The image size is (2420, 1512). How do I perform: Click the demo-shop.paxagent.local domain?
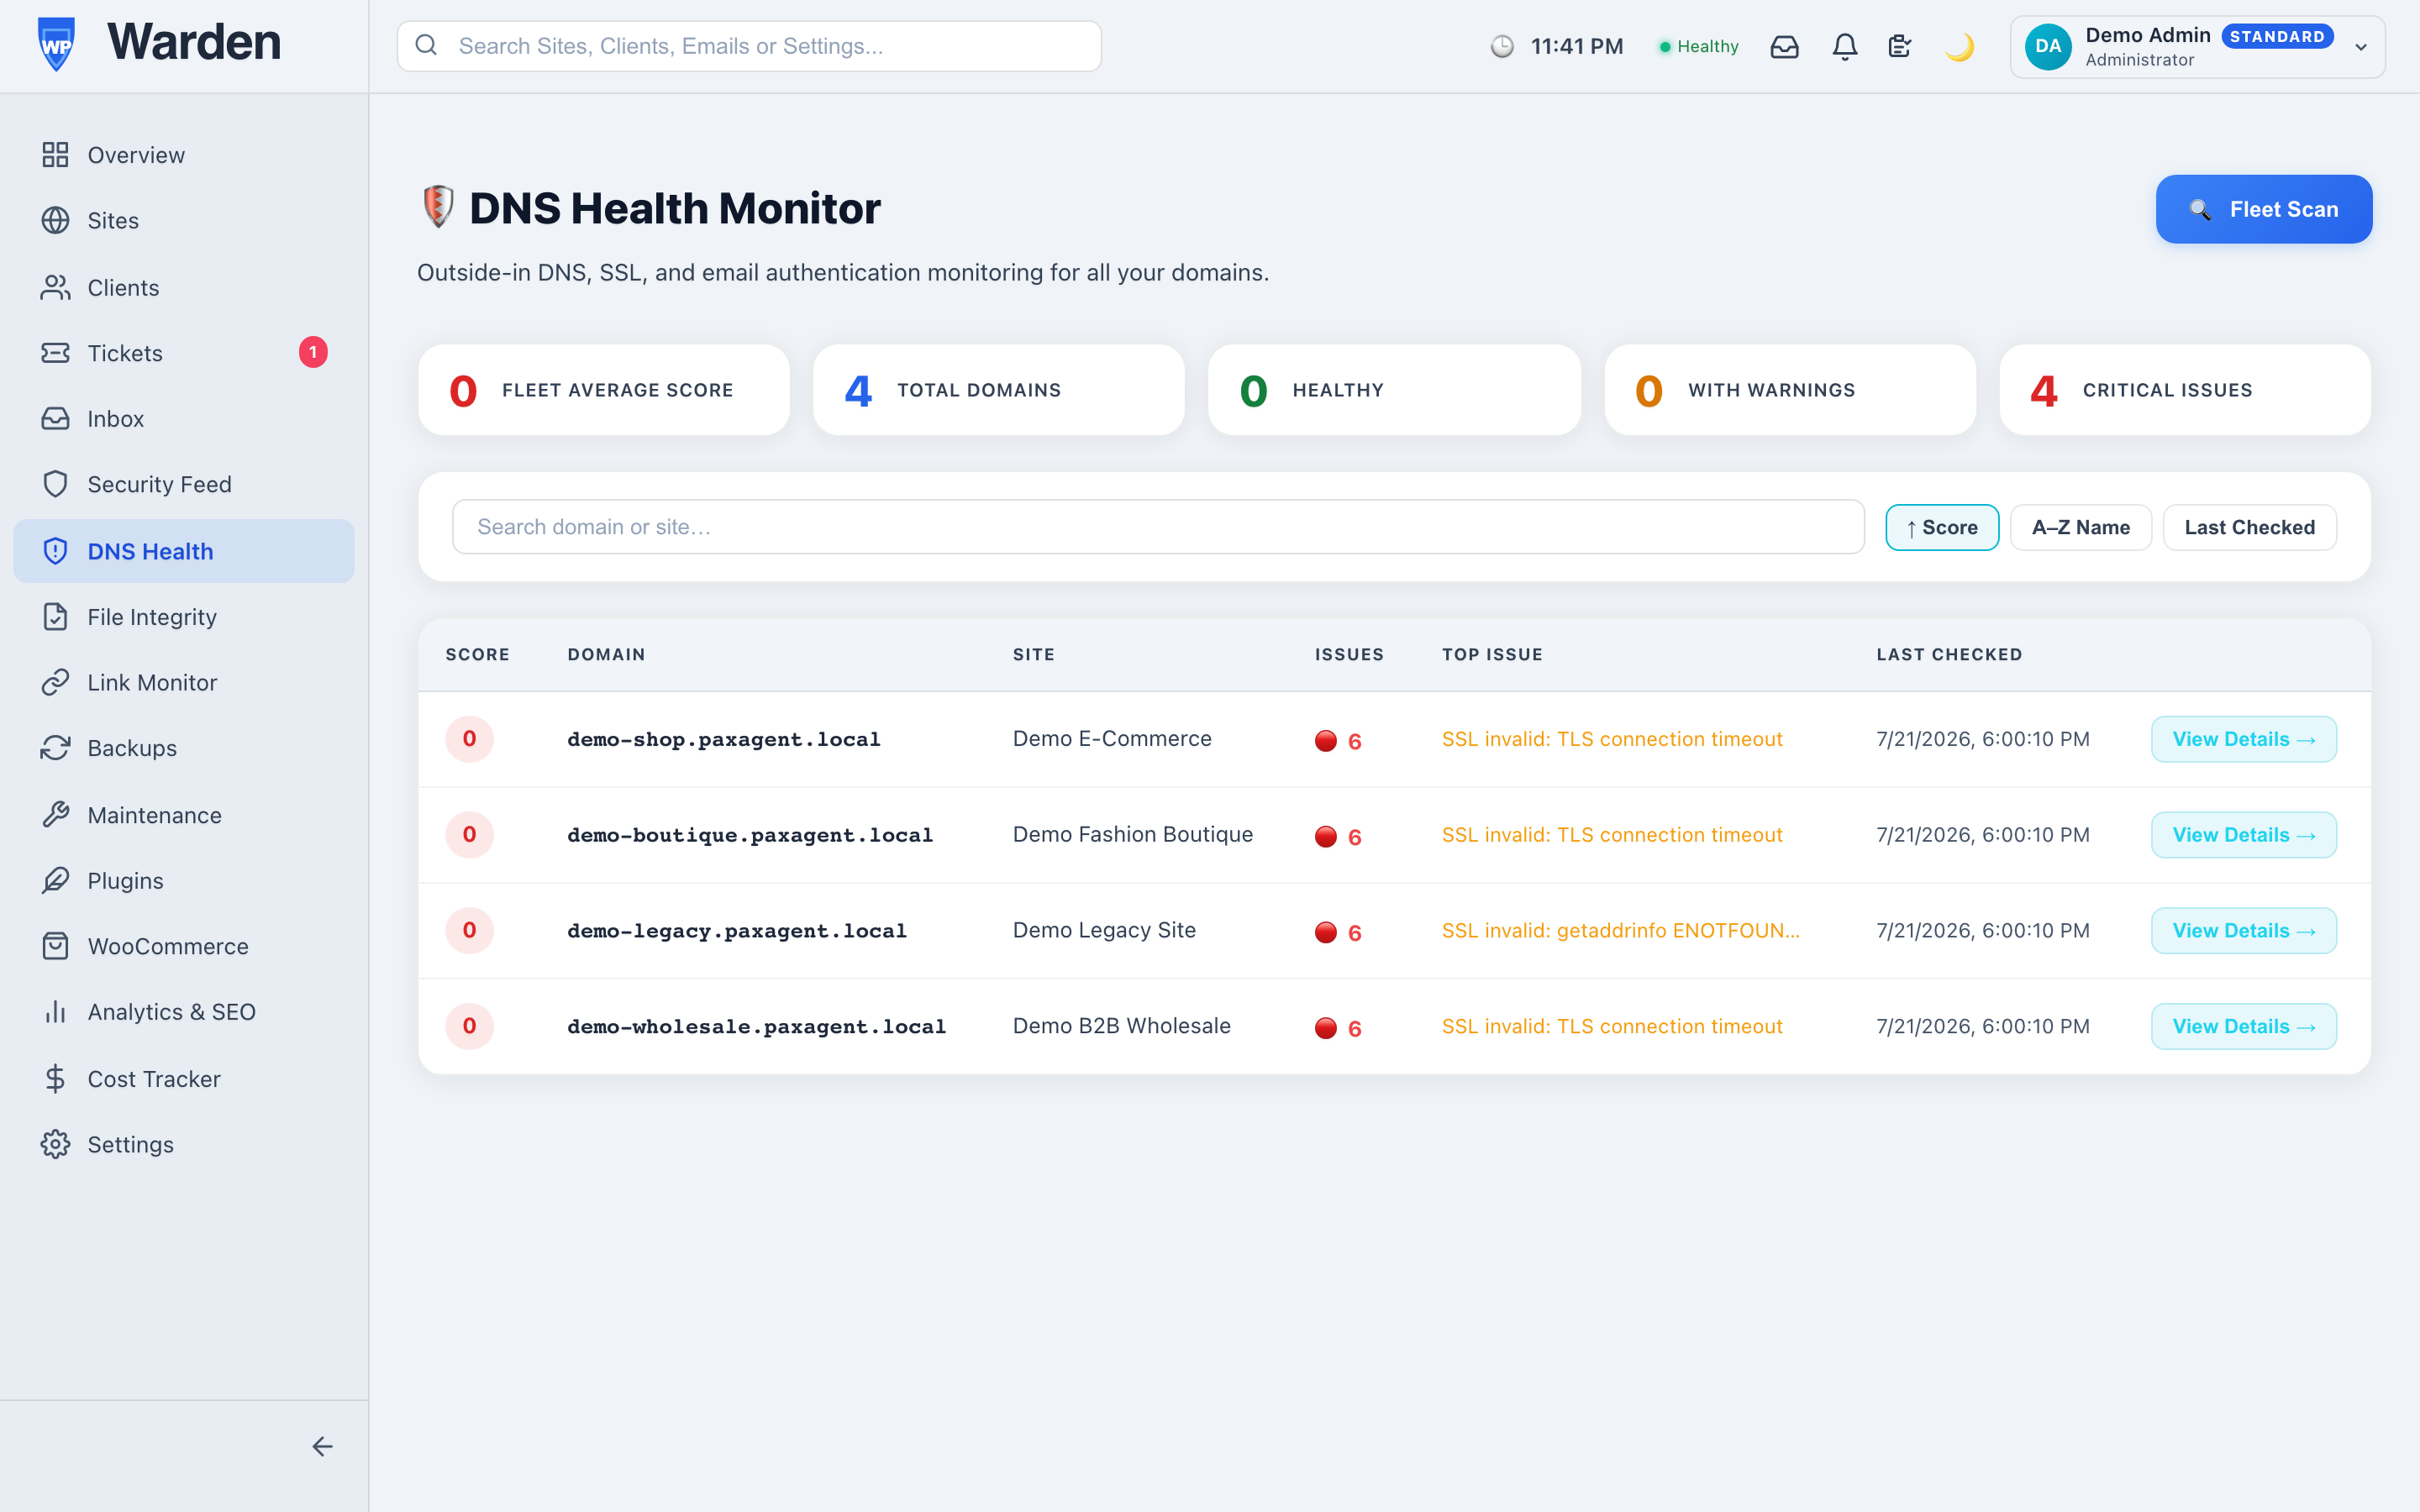tap(724, 740)
